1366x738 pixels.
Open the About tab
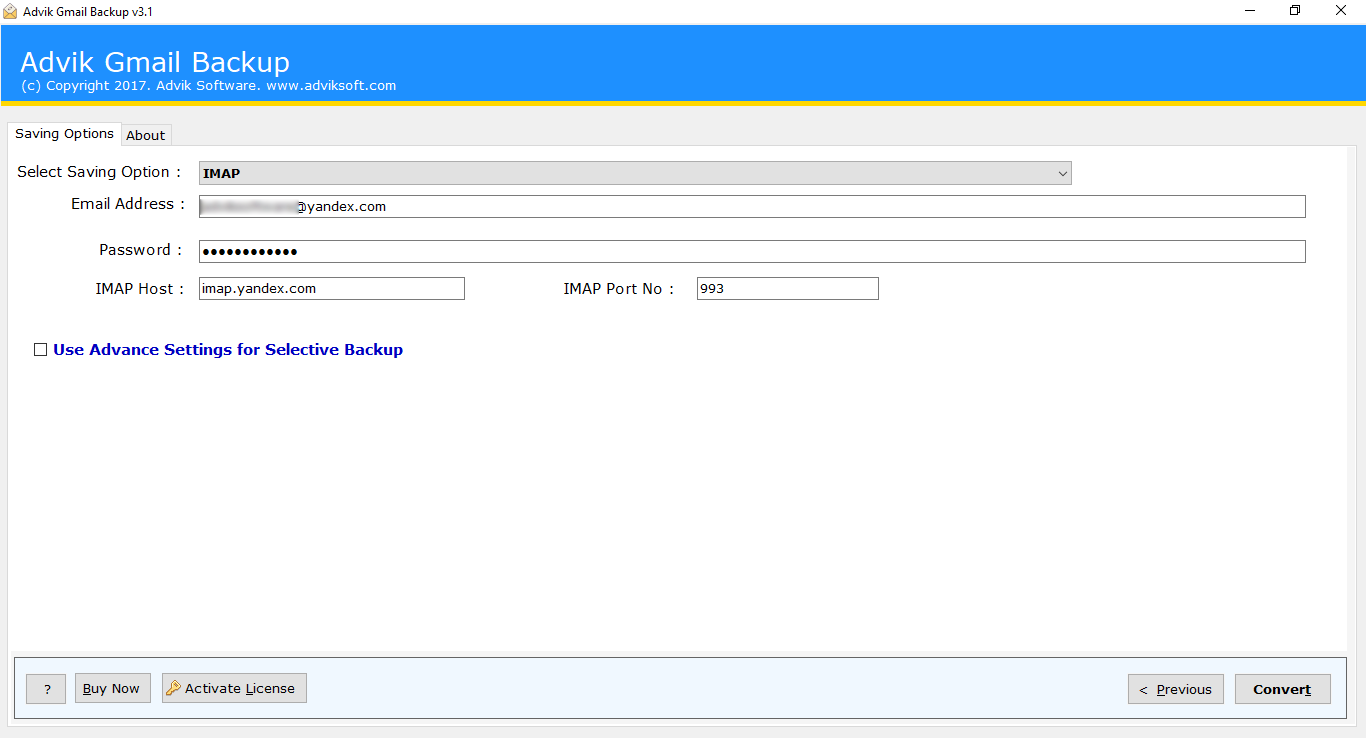[x=146, y=135]
